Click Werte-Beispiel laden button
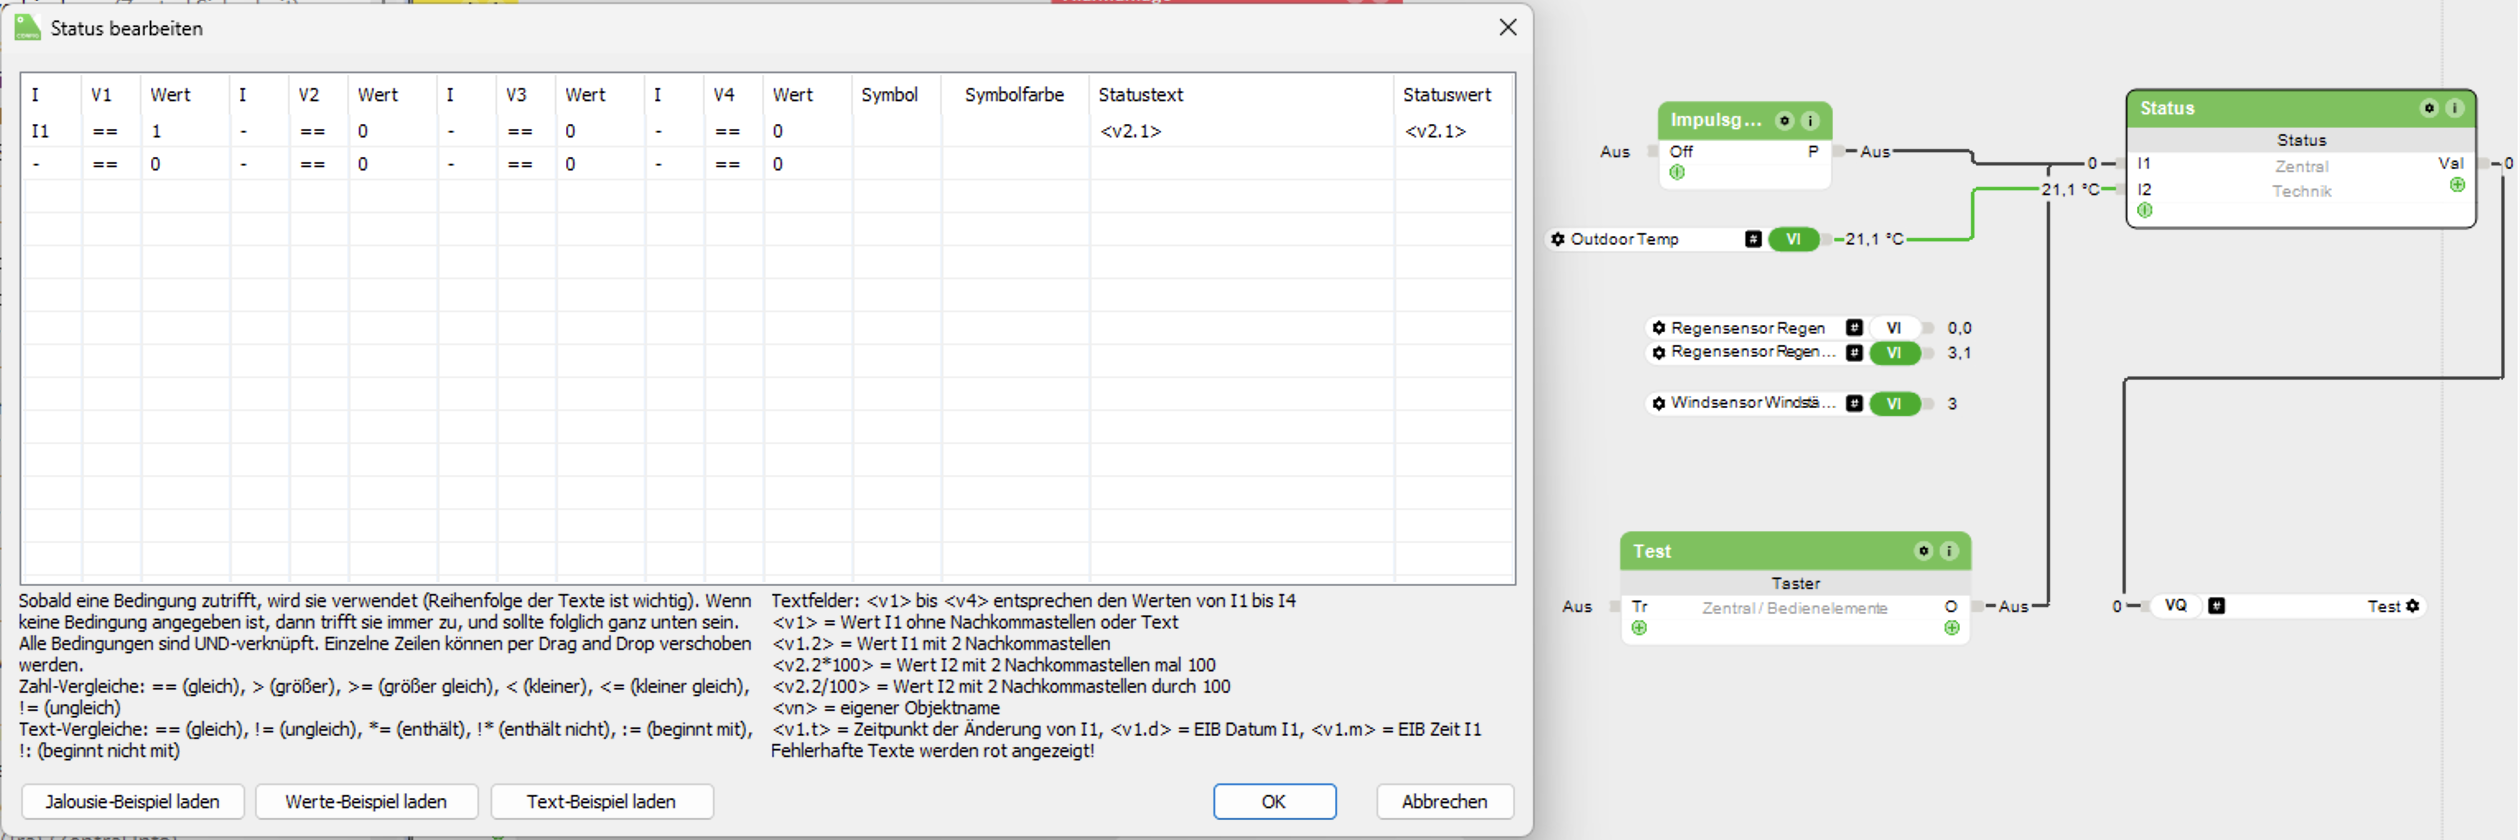2520x840 pixels. pyautogui.click(x=366, y=802)
